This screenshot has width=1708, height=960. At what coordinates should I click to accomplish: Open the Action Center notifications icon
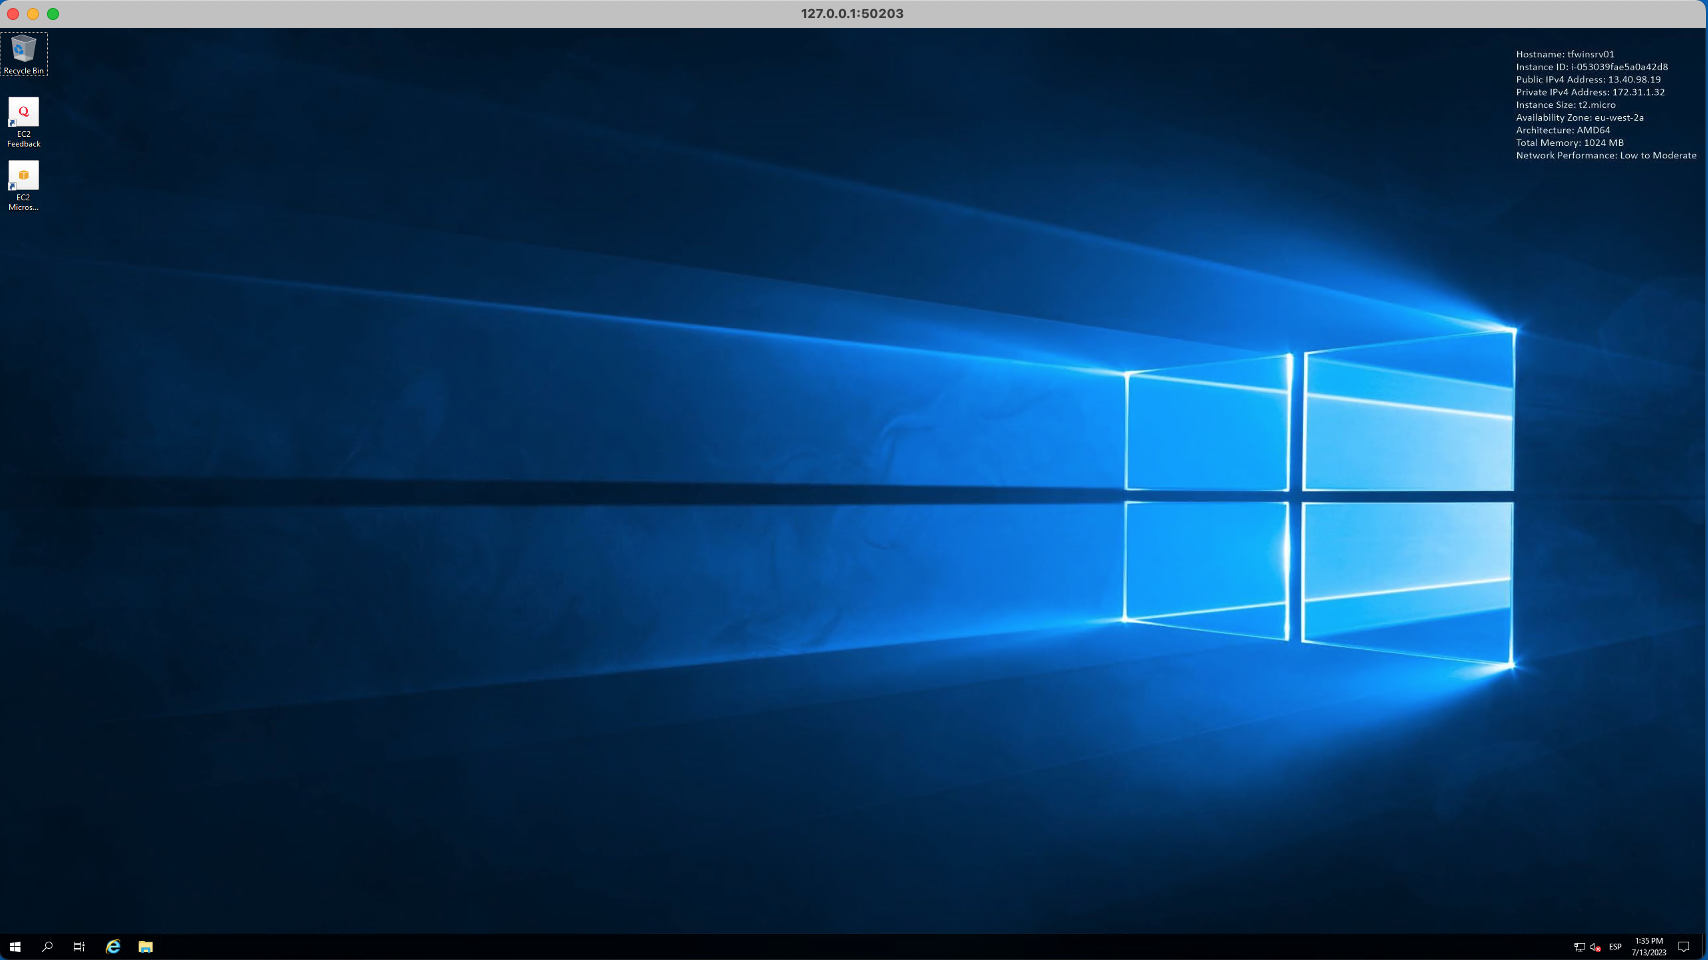pyautogui.click(x=1684, y=947)
